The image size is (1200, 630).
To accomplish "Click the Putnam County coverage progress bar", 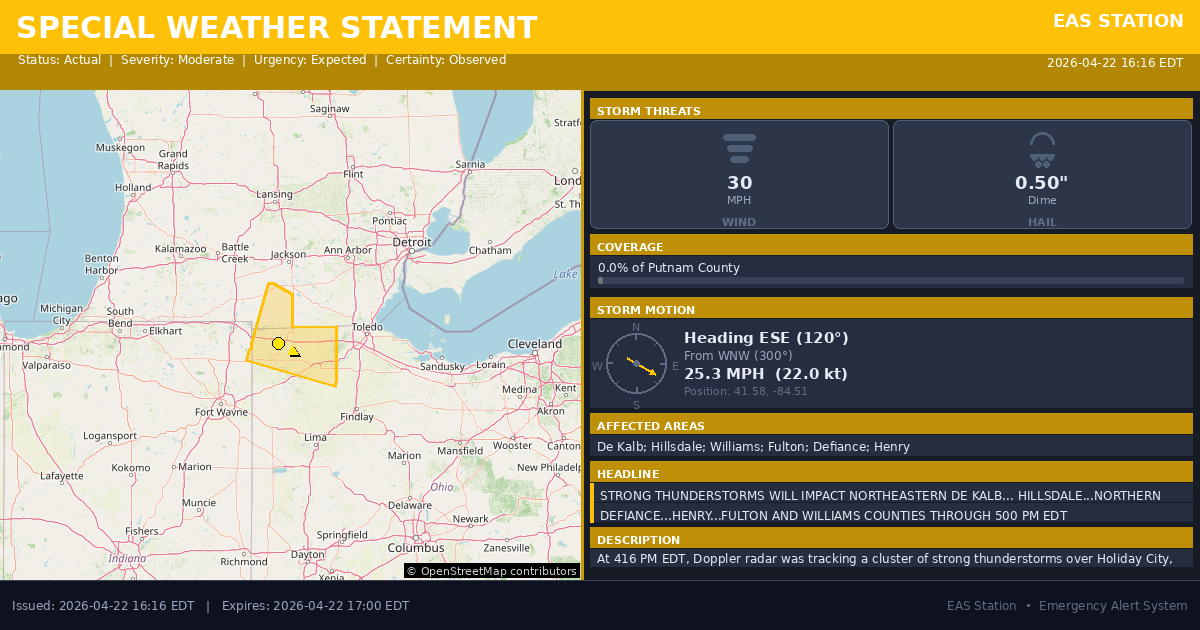I will click(x=891, y=281).
